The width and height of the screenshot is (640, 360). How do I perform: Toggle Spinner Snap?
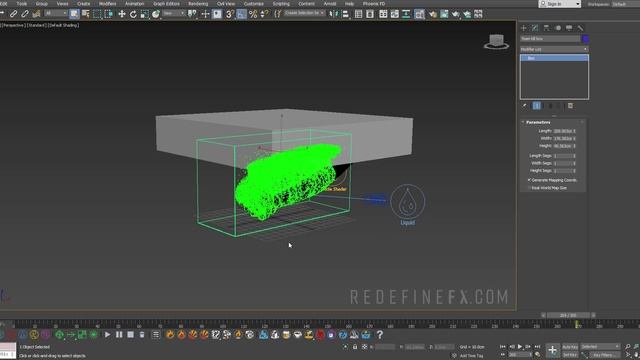point(264,14)
